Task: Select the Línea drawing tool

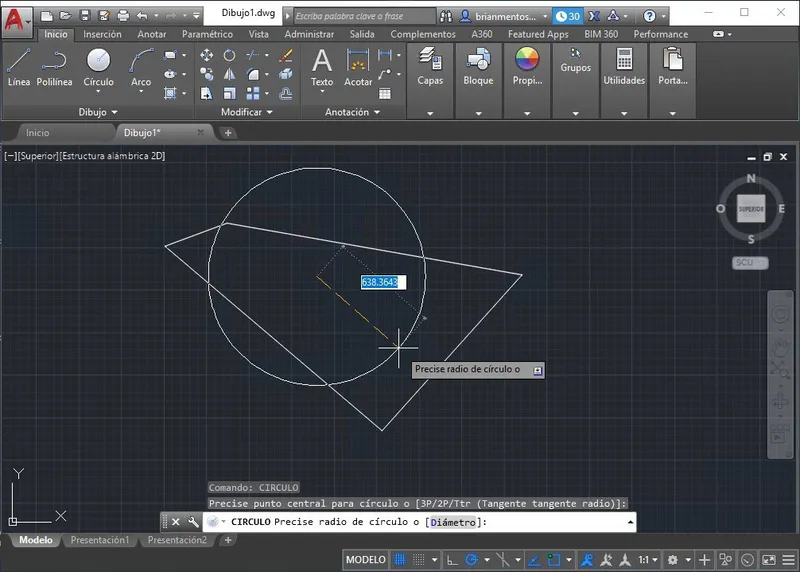Action: tap(18, 67)
